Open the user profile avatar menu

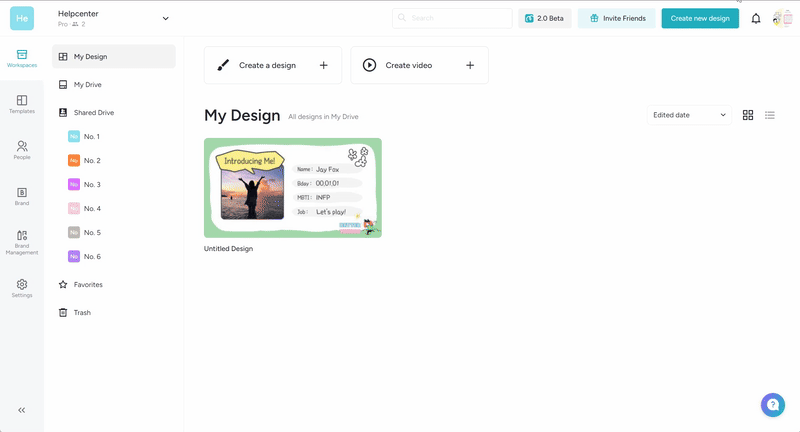point(782,18)
